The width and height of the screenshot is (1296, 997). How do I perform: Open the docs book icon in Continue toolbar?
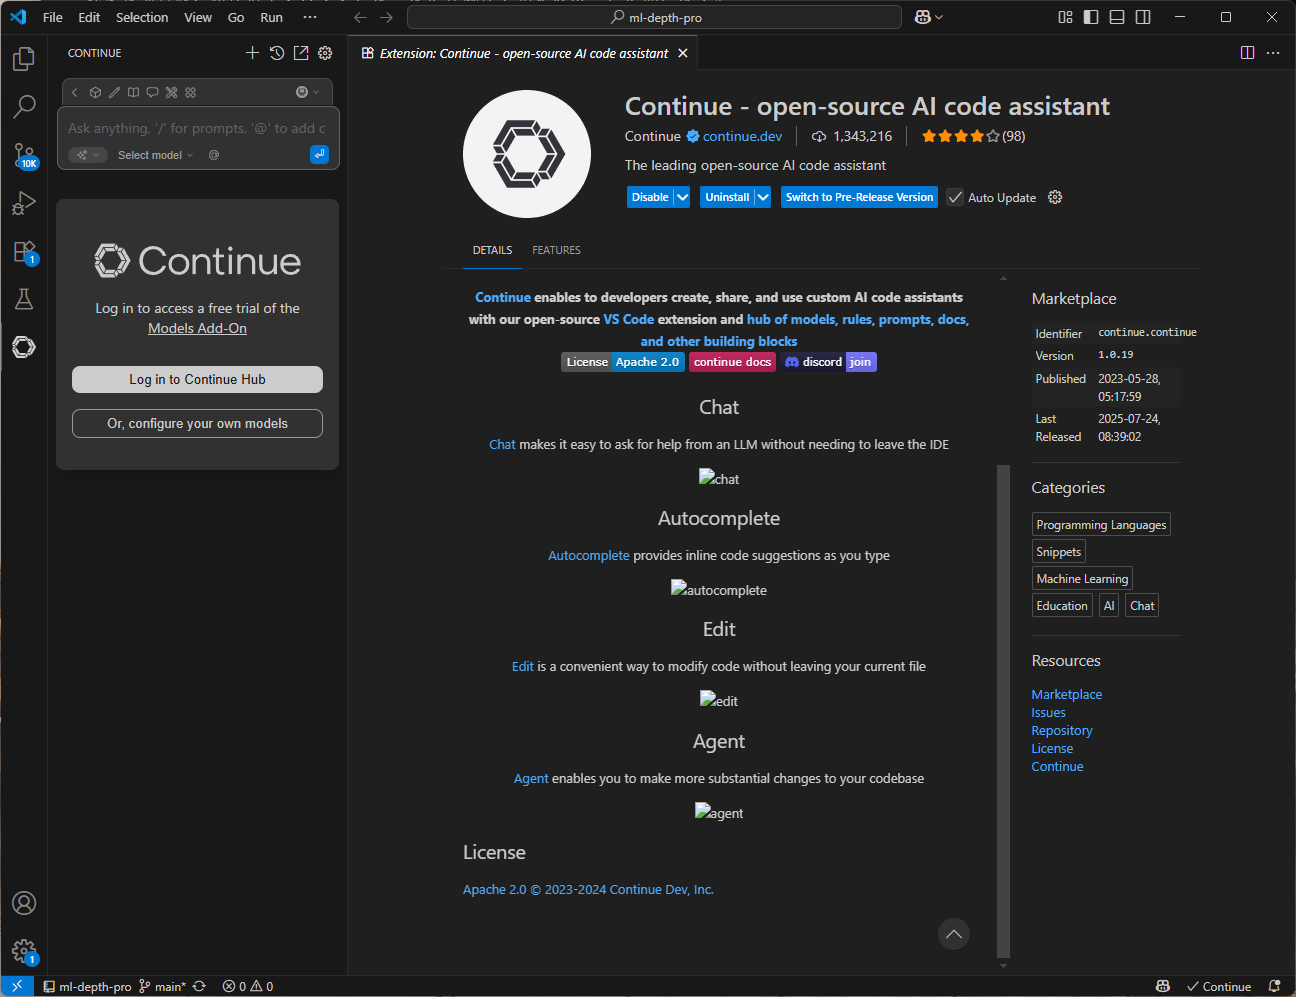click(x=133, y=92)
